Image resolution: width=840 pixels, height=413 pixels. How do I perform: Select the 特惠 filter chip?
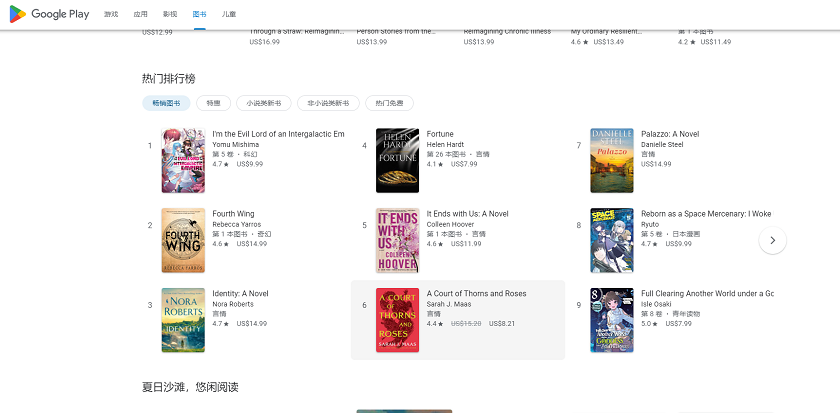click(213, 103)
